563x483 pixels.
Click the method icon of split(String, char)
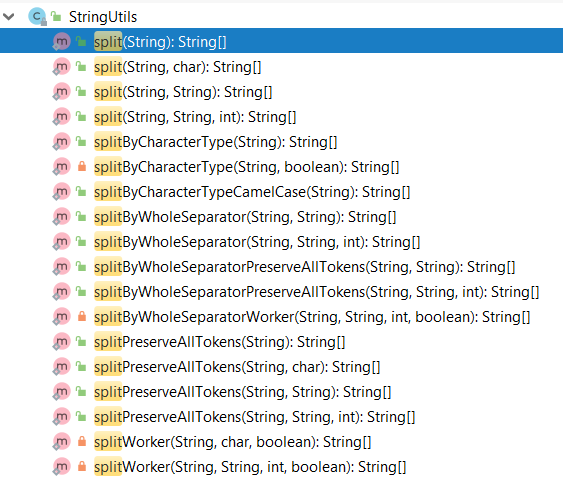pos(61,67)
